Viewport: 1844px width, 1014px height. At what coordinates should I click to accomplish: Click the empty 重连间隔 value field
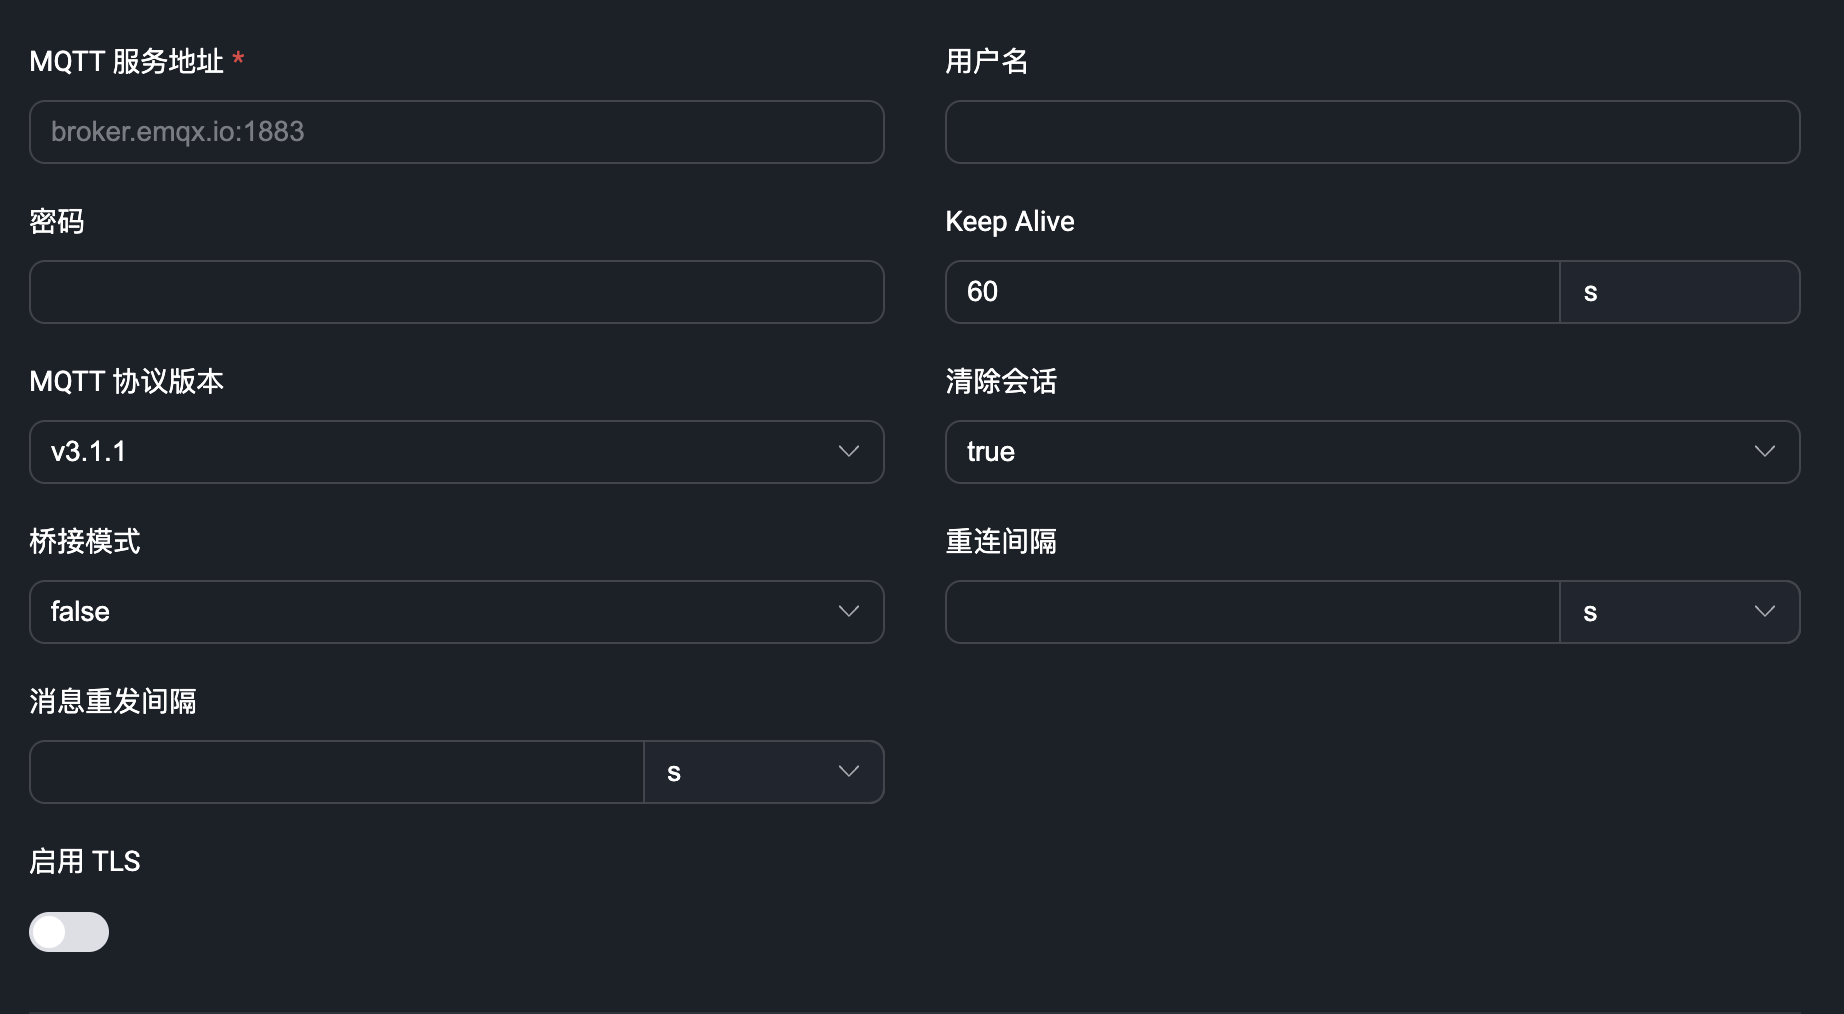1250,611
